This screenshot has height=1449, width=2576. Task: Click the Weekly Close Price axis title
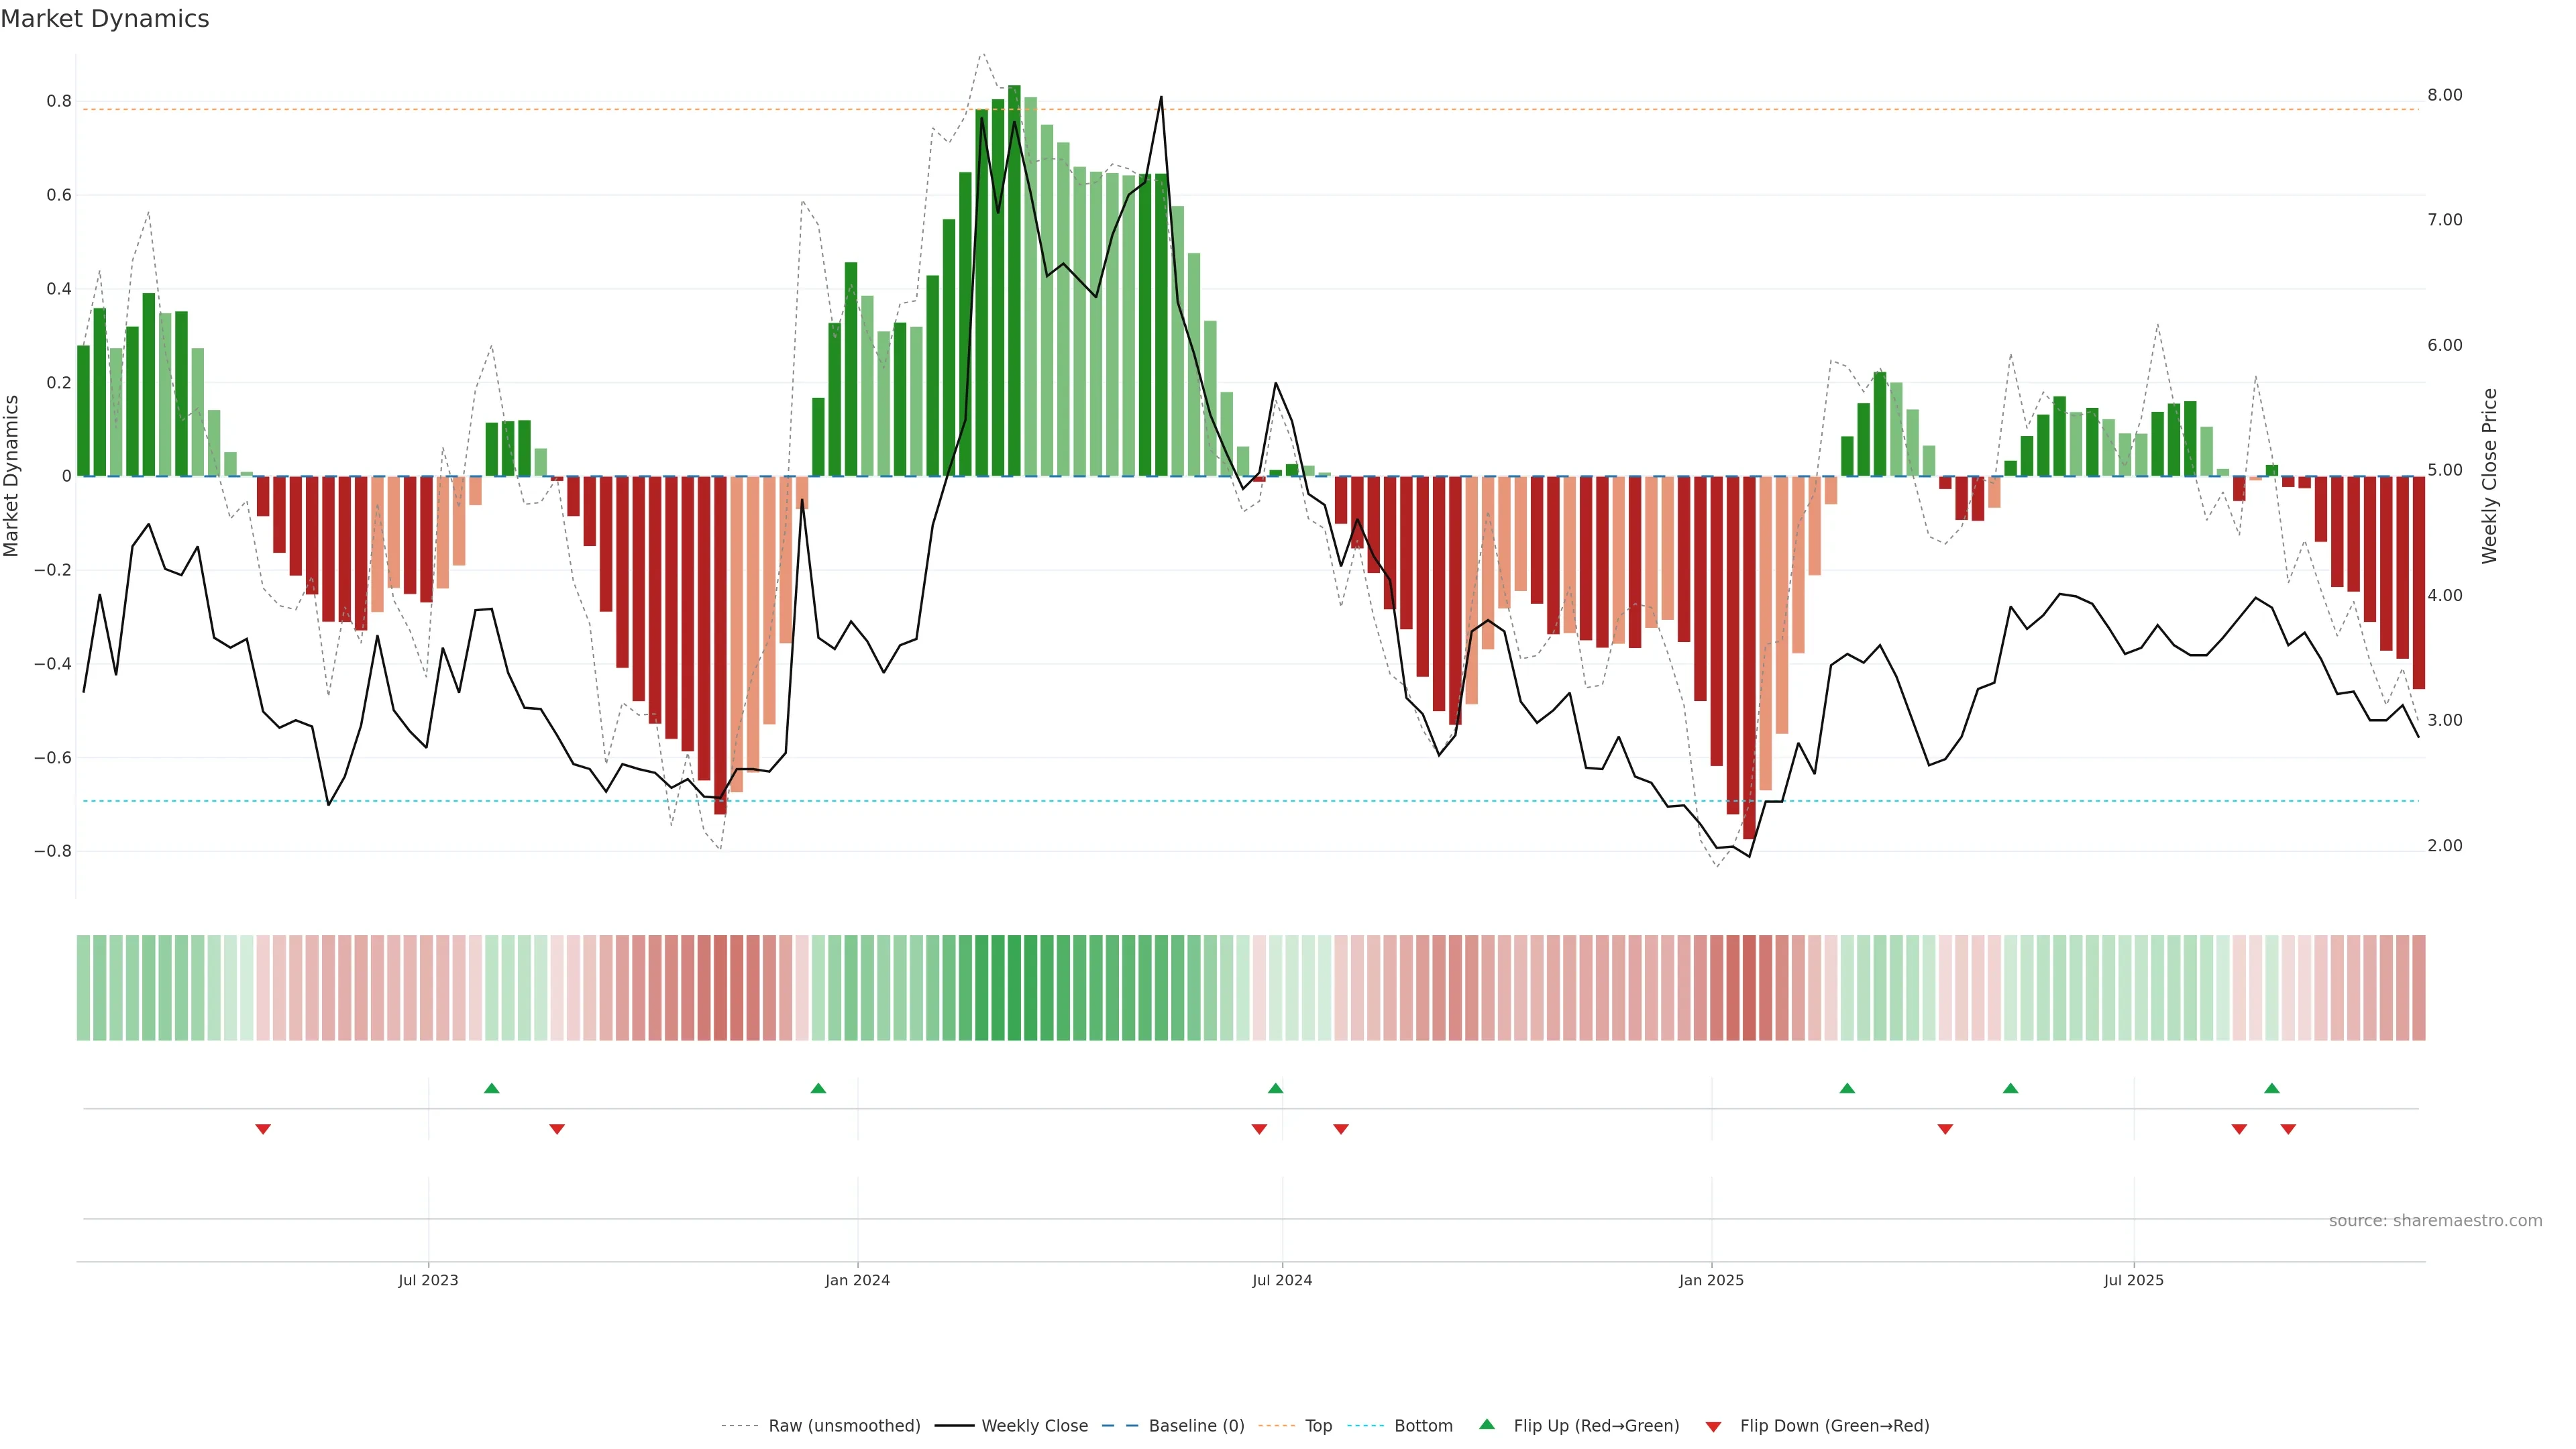coord(2489,476)
